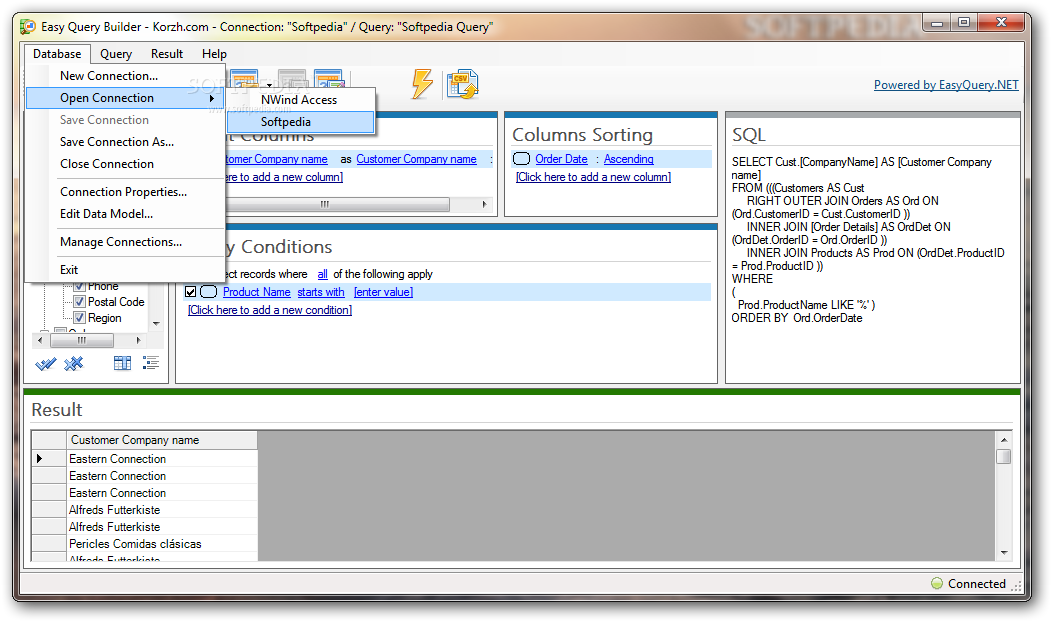Click the field tree horizontal scroll left arrow
Viewport: 1052px width, 622px height.
click(40, 340)
